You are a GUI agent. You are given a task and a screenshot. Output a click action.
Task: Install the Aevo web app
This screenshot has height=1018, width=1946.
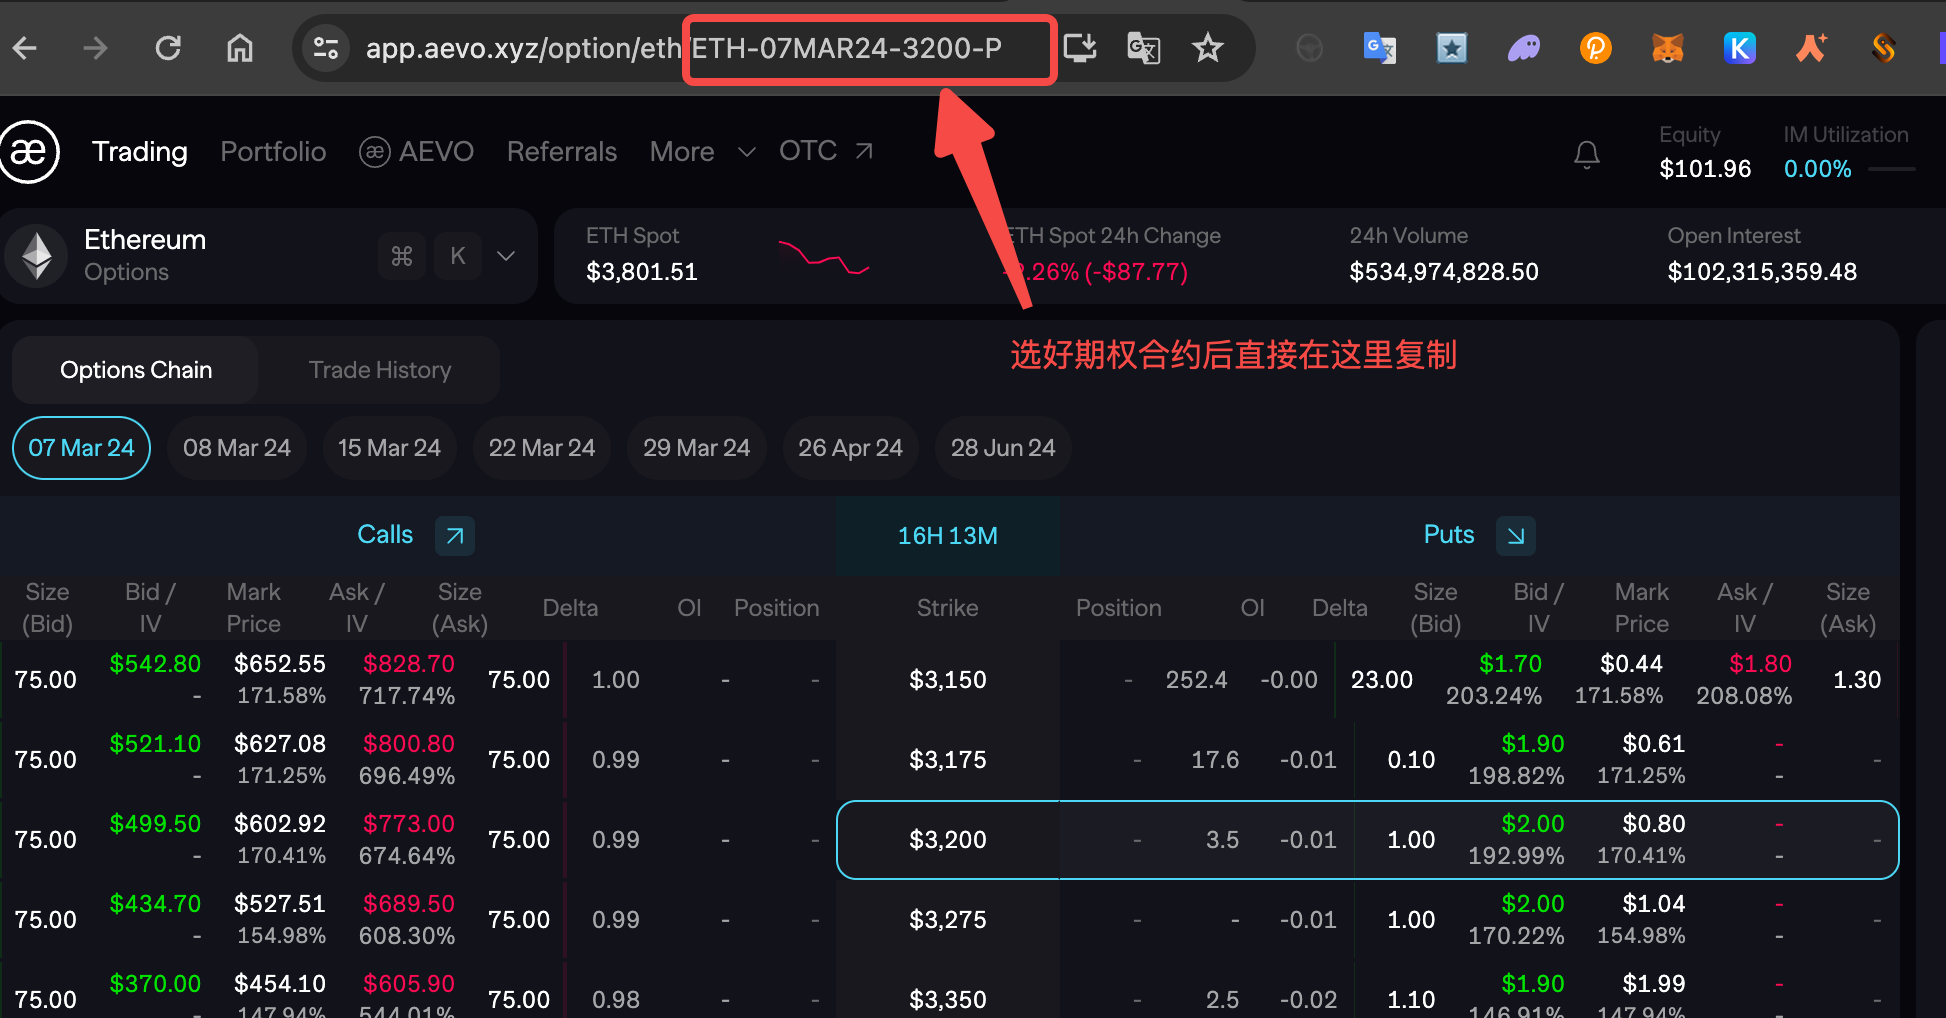coord(1080,48)
